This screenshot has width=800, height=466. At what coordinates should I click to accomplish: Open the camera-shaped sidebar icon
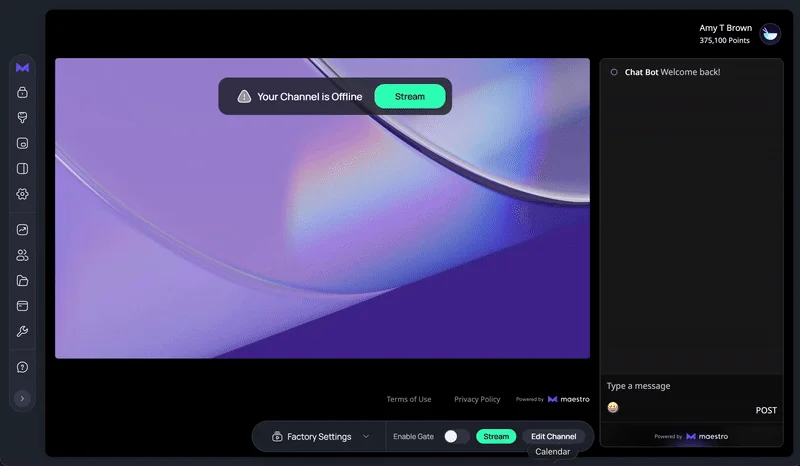click(22, 143)
